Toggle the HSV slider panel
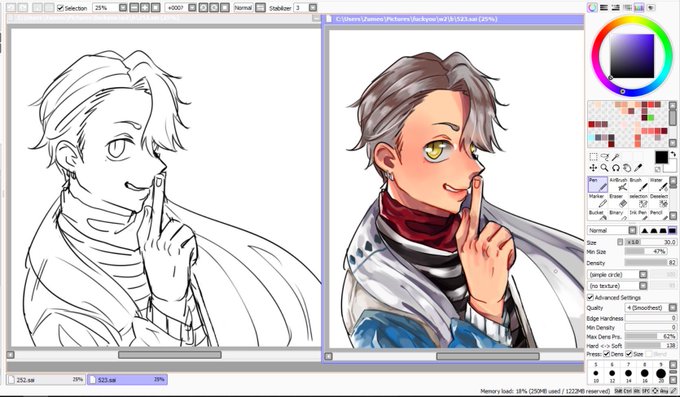 615,7
